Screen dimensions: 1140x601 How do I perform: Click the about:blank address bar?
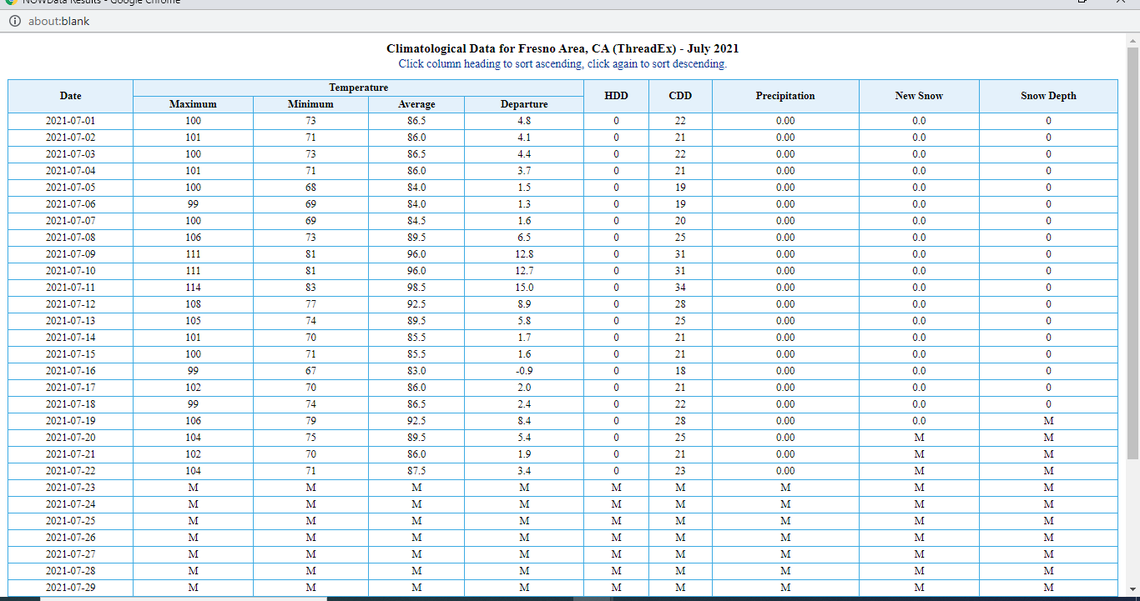(60, 20)
